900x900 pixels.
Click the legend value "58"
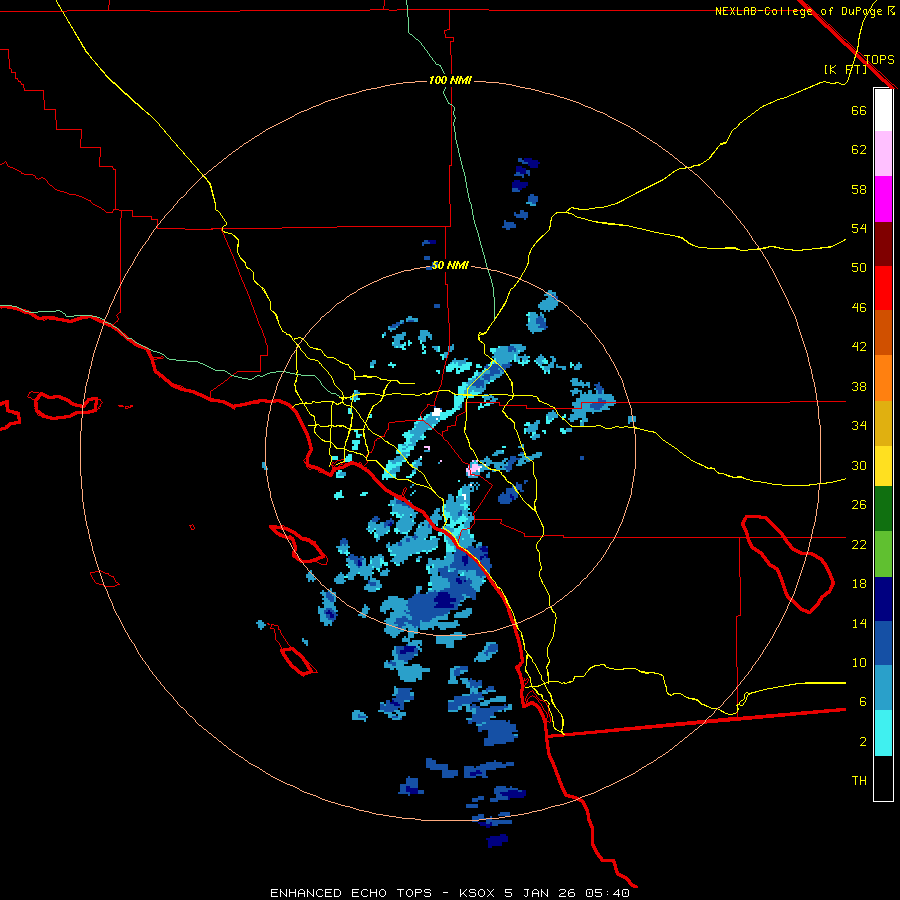point(859,189)
